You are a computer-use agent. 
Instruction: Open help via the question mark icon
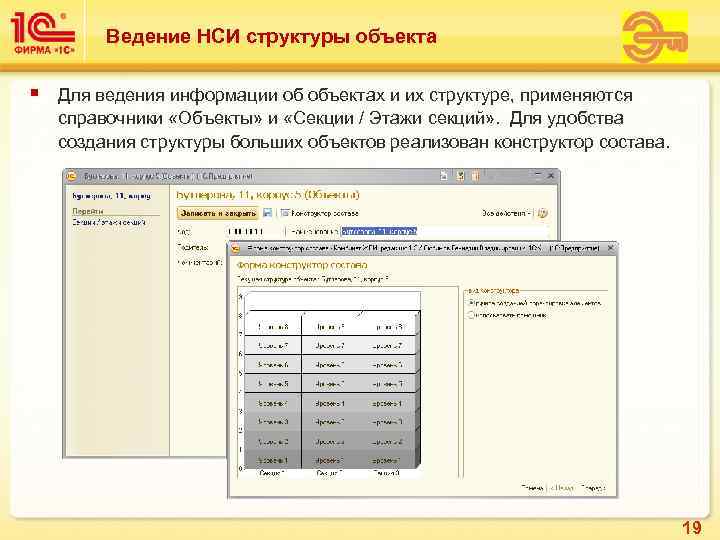(x=543, y=213)
